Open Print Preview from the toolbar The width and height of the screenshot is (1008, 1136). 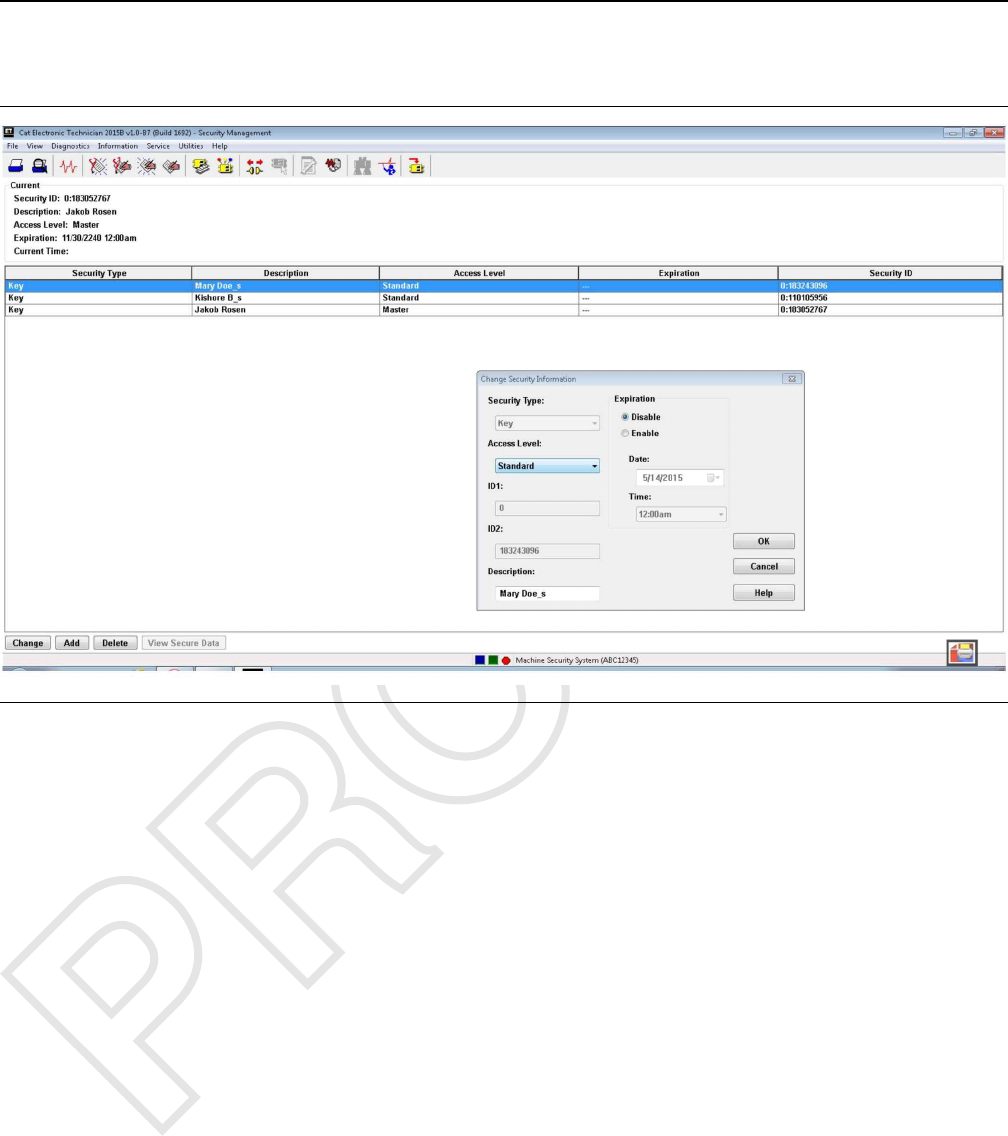pos(40,167)
